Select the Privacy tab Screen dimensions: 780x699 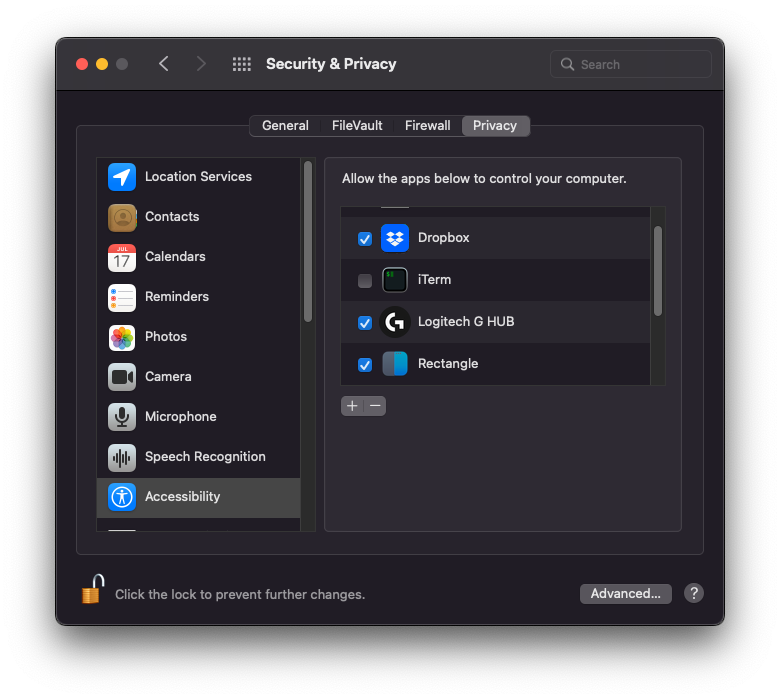click(x=495, y=125)
